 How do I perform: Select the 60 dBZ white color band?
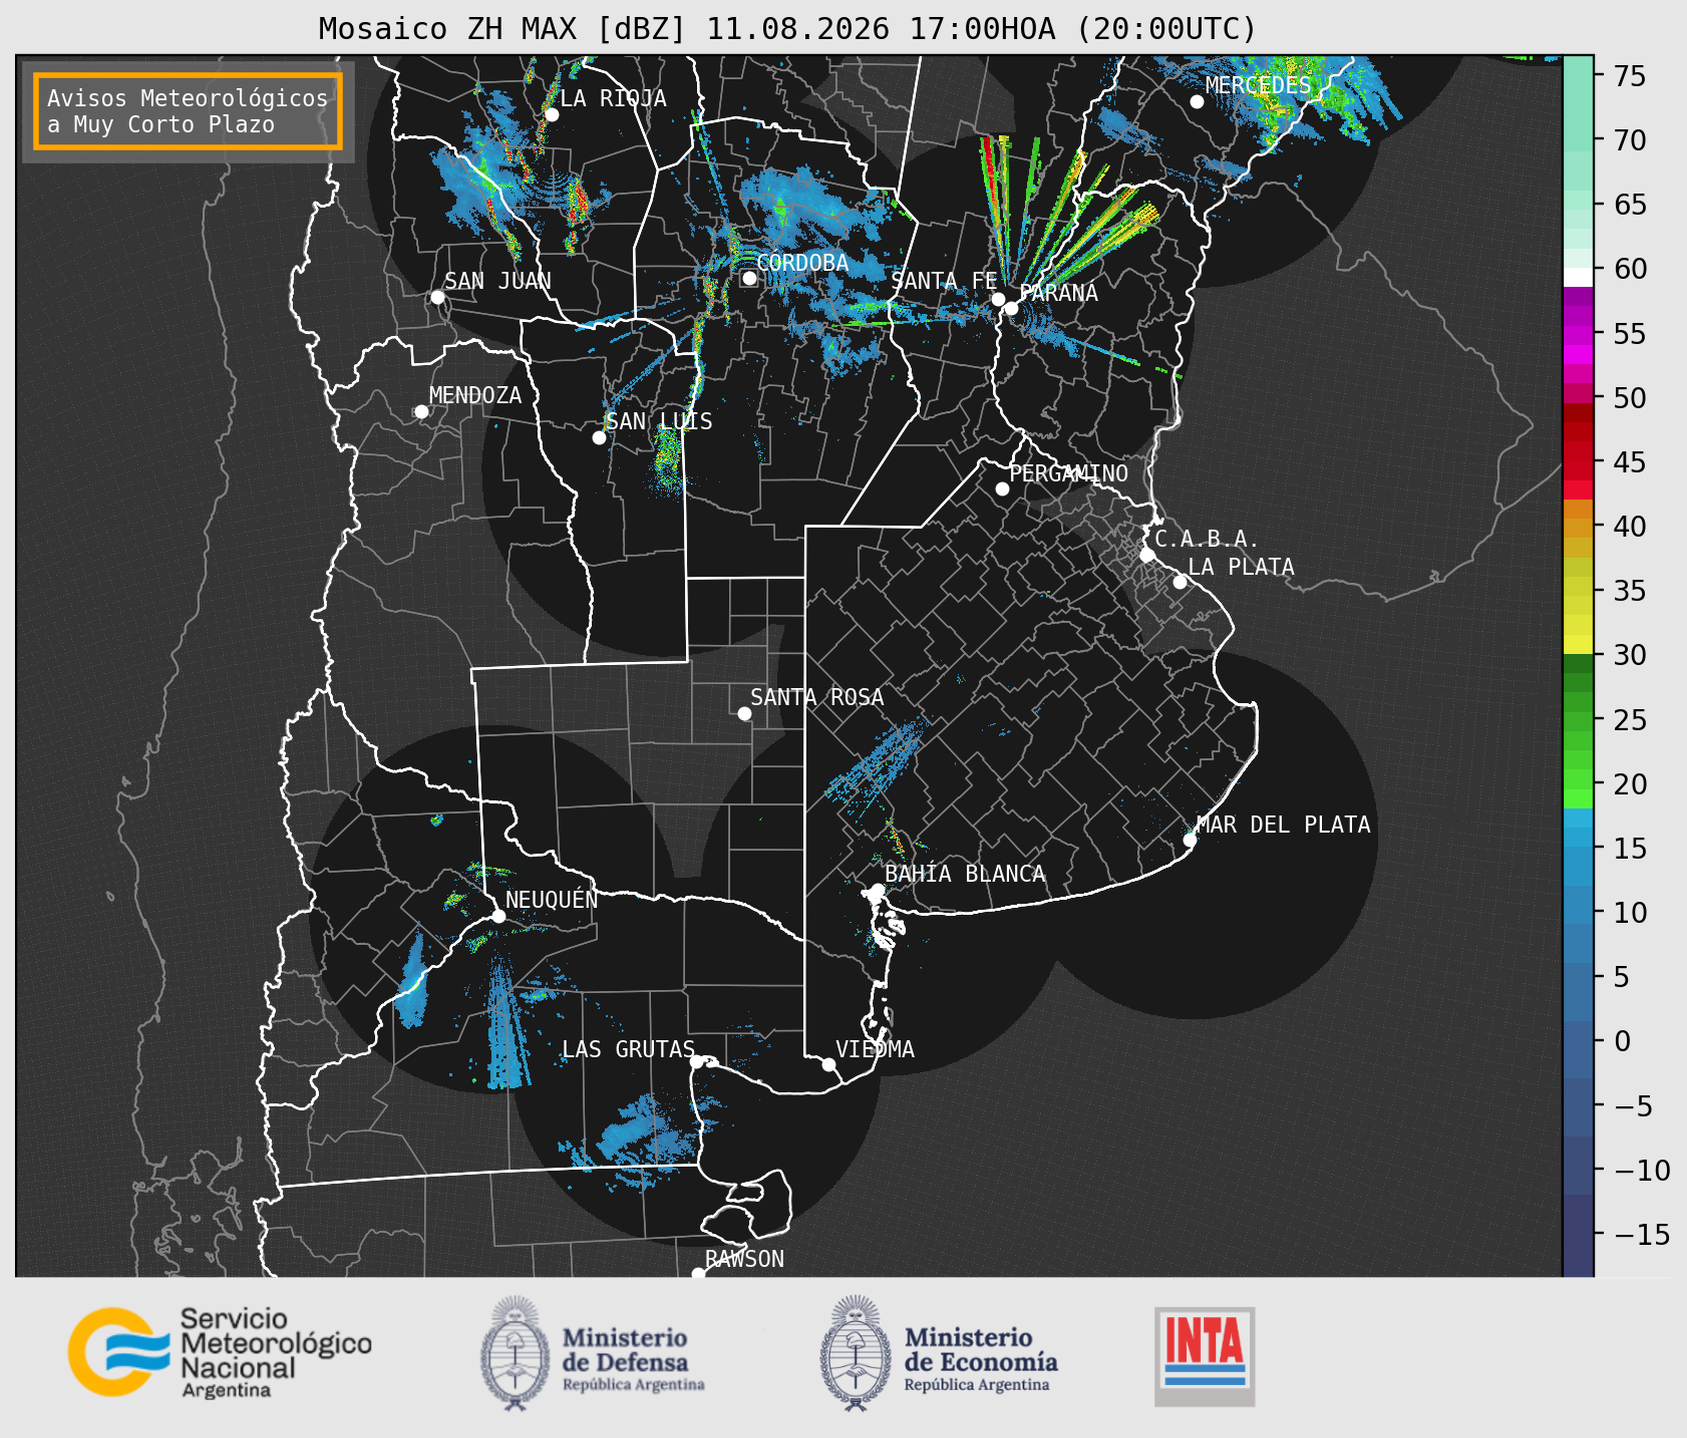pos(1578,276)
